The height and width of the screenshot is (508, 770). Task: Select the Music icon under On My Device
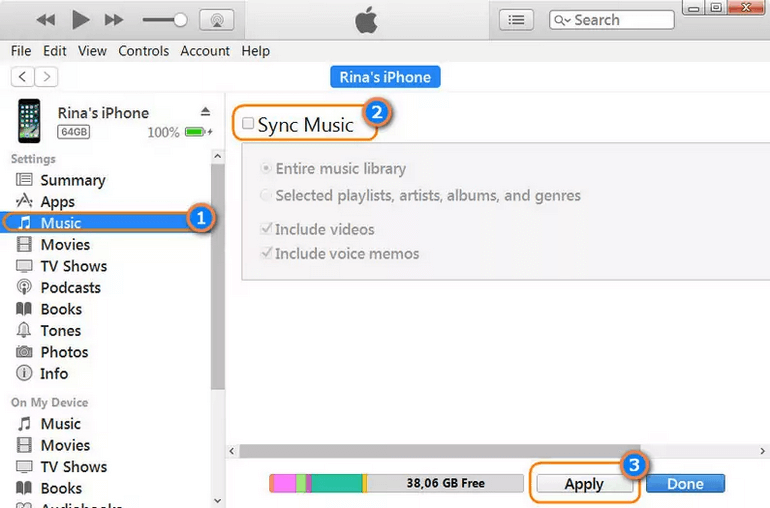pos(24,423)
